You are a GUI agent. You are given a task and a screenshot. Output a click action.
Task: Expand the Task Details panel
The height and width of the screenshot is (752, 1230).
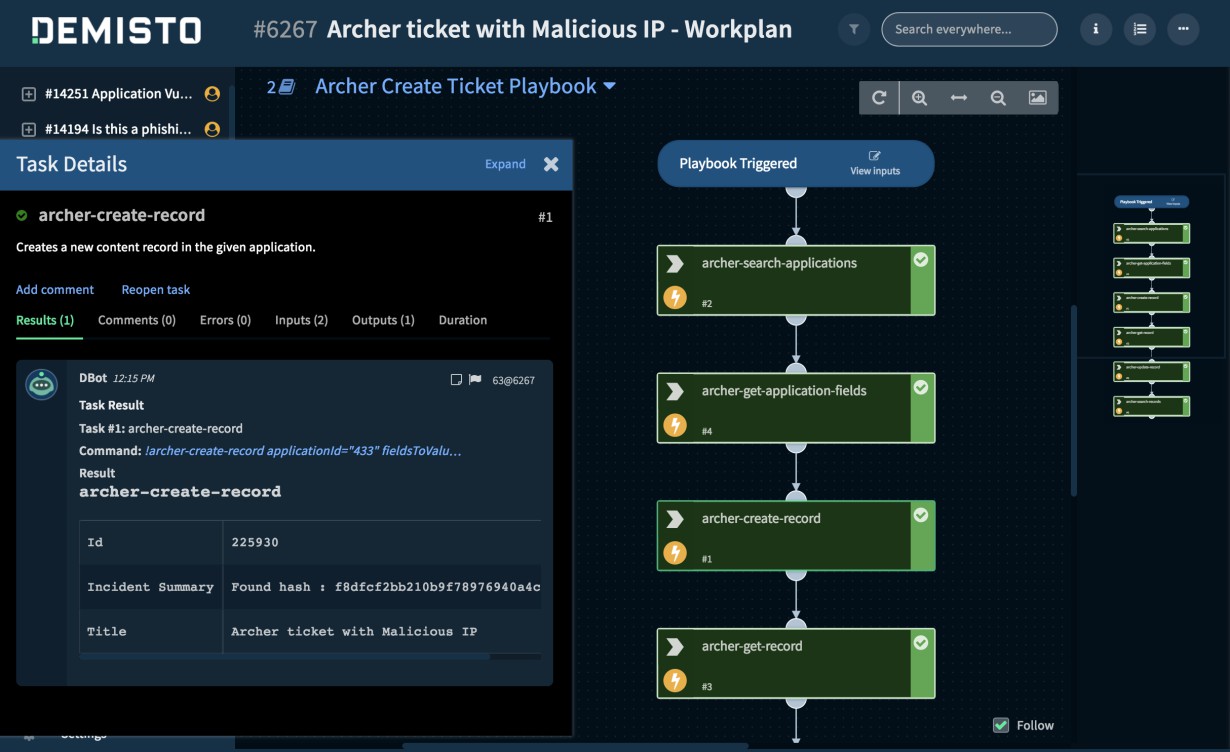tap(505, 164)
